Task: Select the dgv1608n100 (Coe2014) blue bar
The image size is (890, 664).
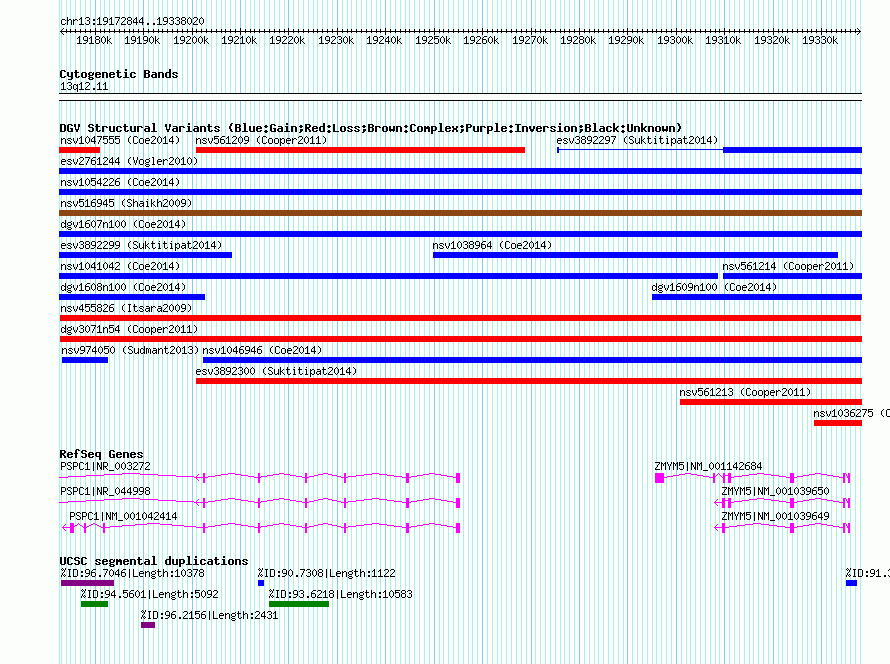Action: point(132,297)
